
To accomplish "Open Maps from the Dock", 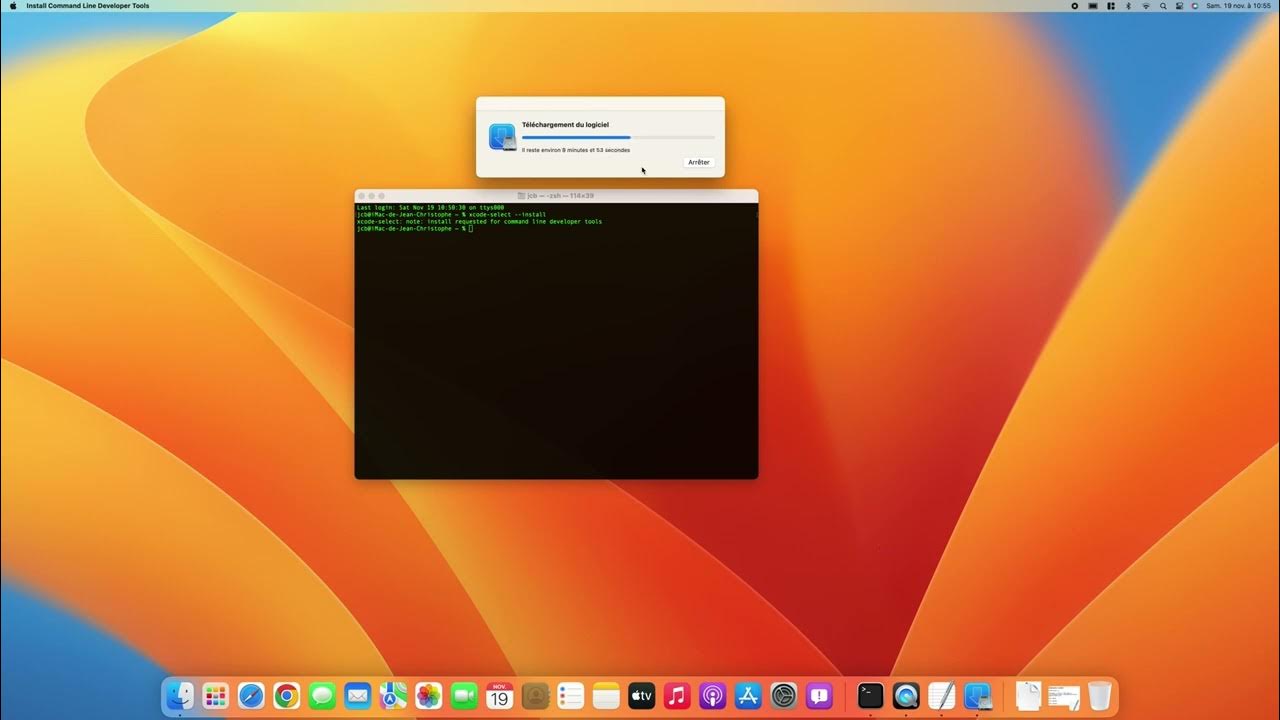I will tap(393, 695).
